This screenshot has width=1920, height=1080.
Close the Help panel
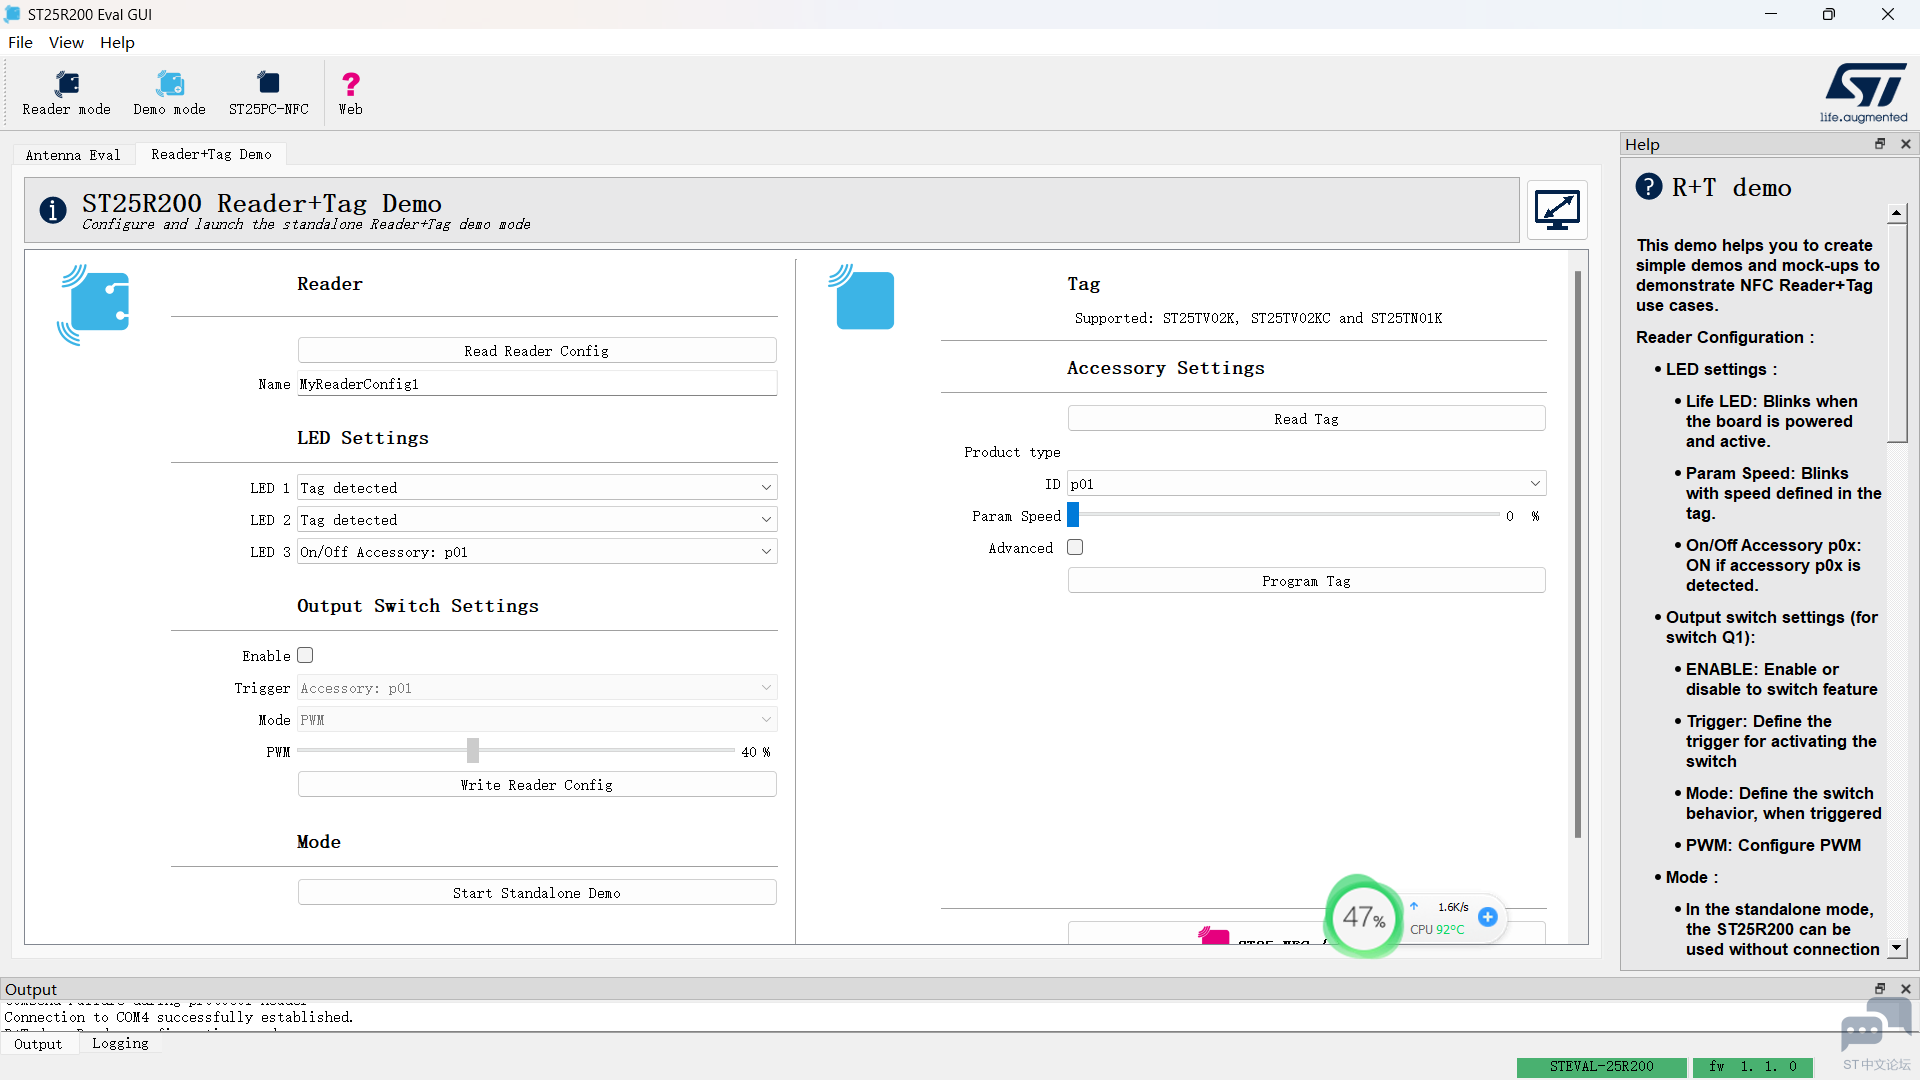tap(1906, 144)
